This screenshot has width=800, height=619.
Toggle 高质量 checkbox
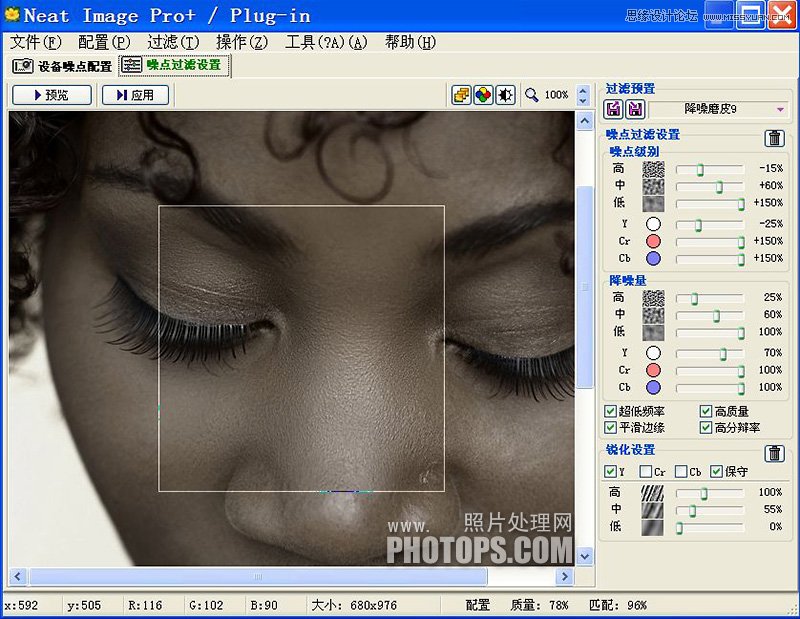[x=706, y=411]
